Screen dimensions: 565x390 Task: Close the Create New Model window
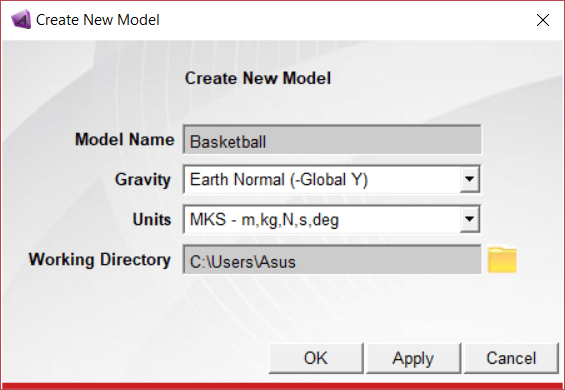pos(543,20)
